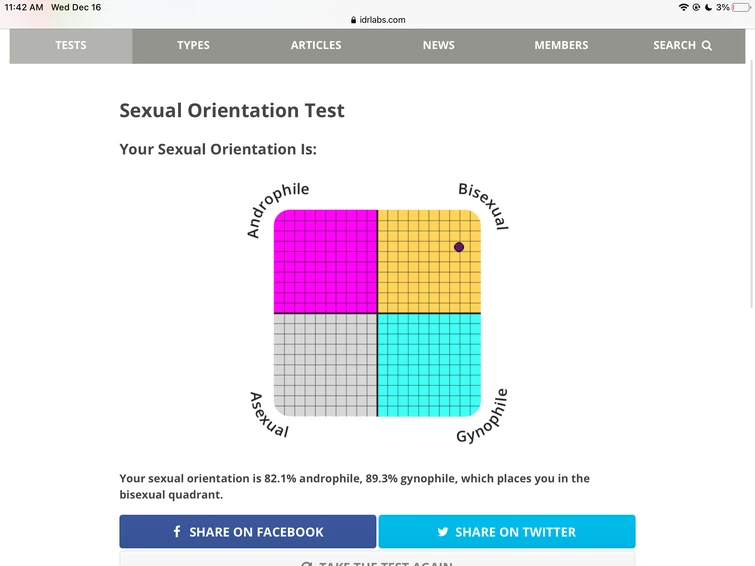Click the magenta Androphile quadrant

[325, 261]
